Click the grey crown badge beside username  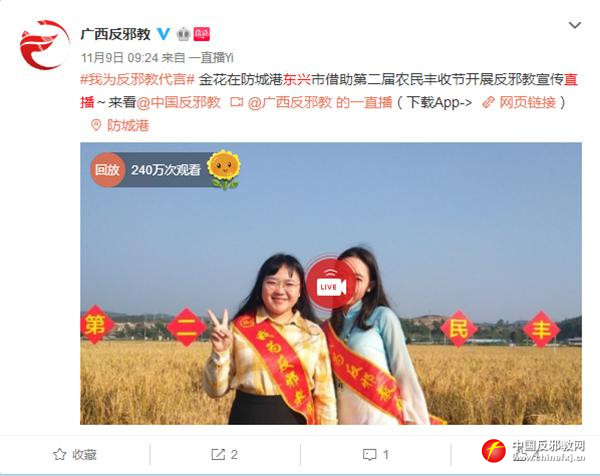[183, 34]
